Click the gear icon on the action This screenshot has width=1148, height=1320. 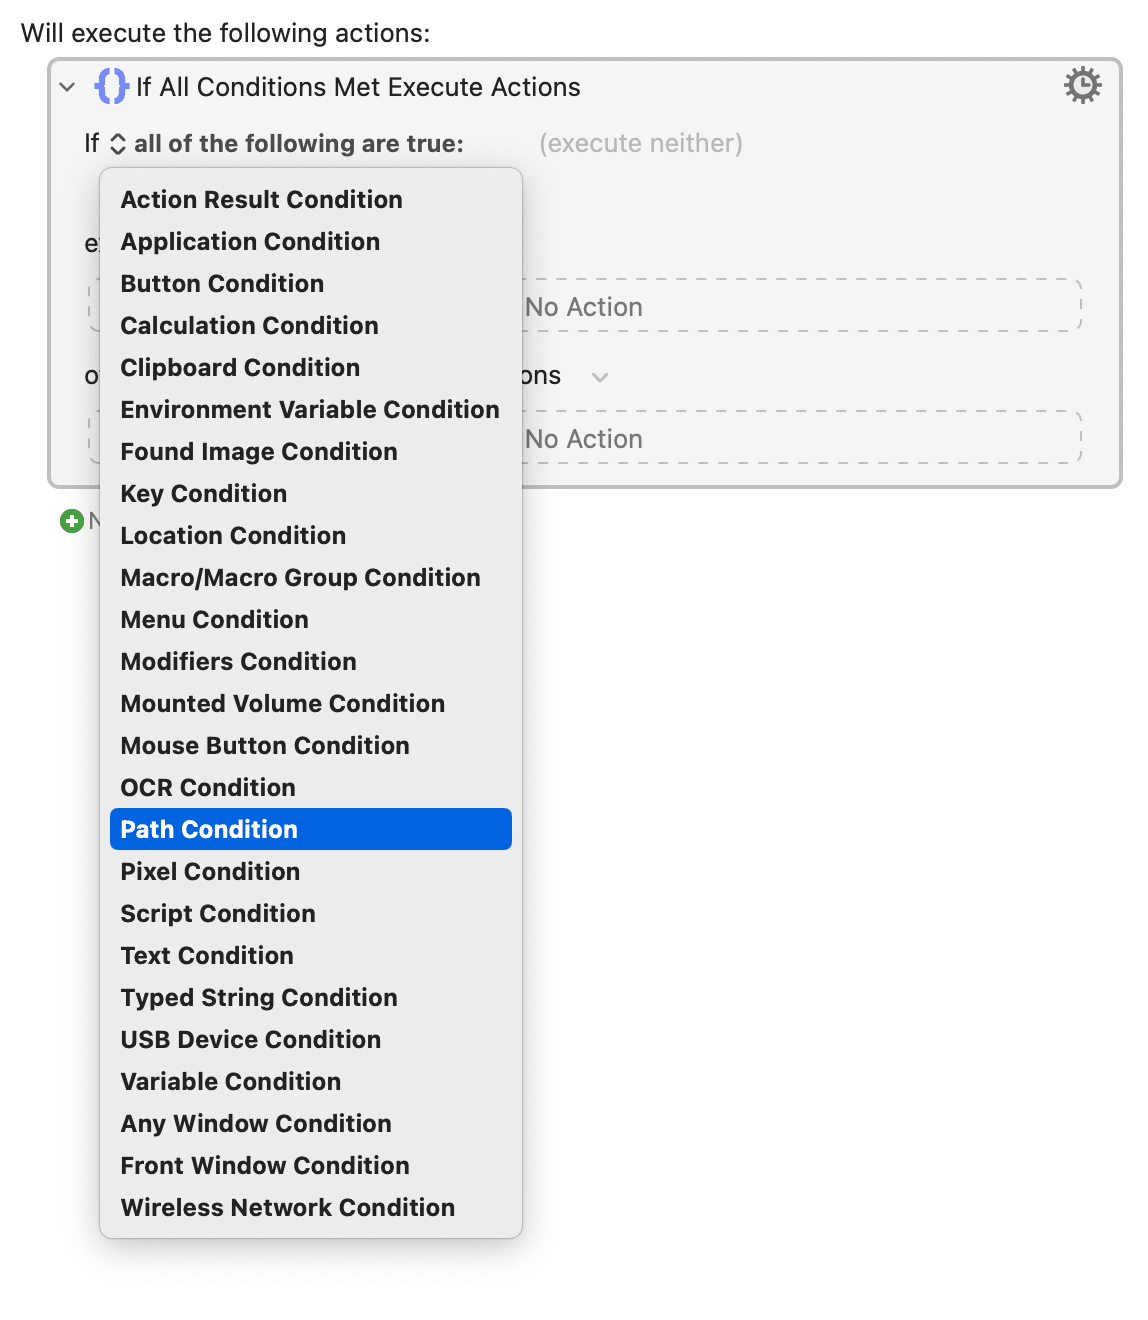[1082, 86]
